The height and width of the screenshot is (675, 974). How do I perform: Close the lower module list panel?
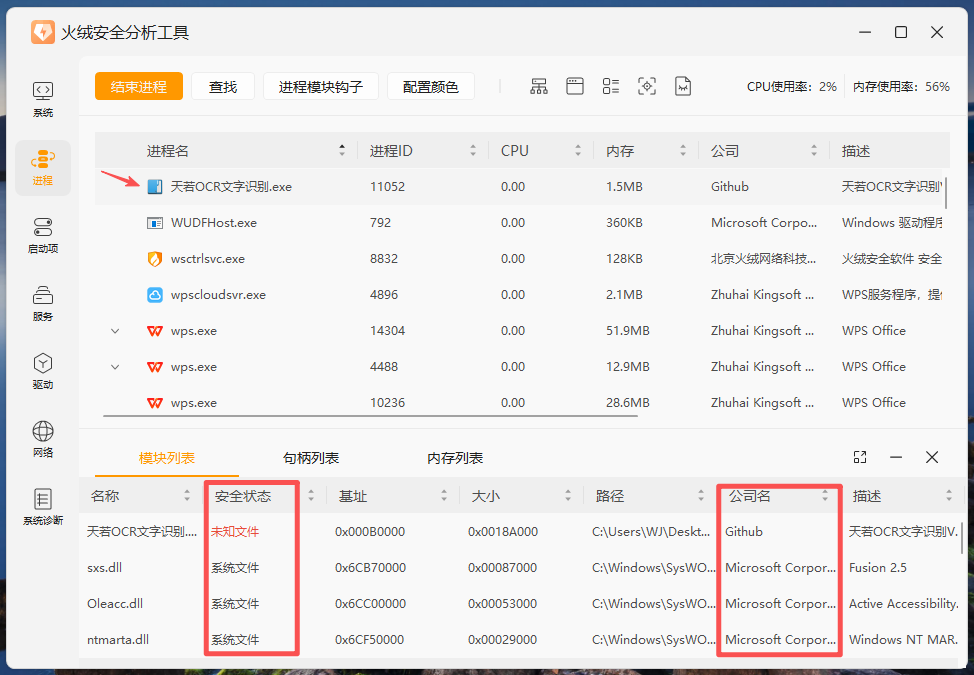(x=932, y=458)
